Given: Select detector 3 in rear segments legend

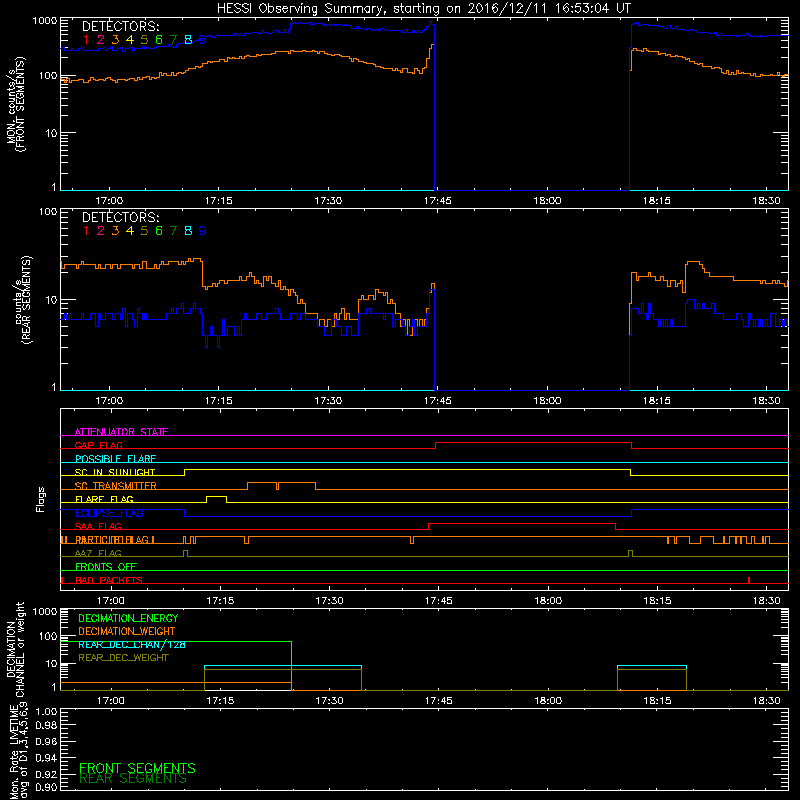Looking at the screenshot, I should point(115,231).
